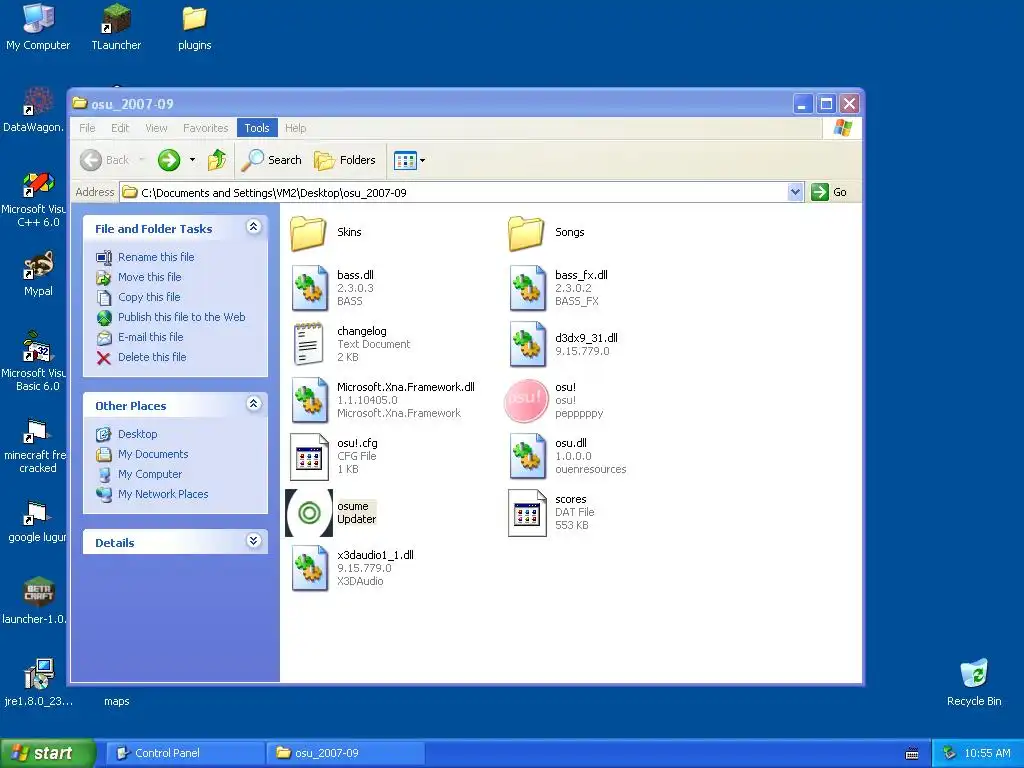Click the Start button
1024x768 pixels.
point(48,753)
